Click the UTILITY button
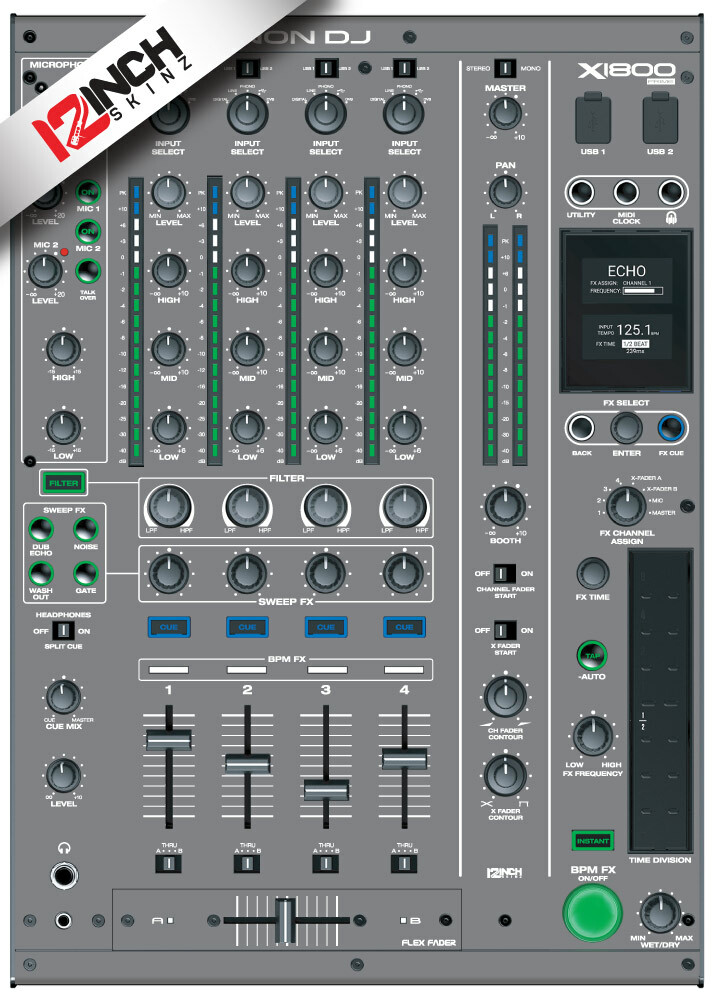Screen dimensions: 713x1000 click(581, 192)
